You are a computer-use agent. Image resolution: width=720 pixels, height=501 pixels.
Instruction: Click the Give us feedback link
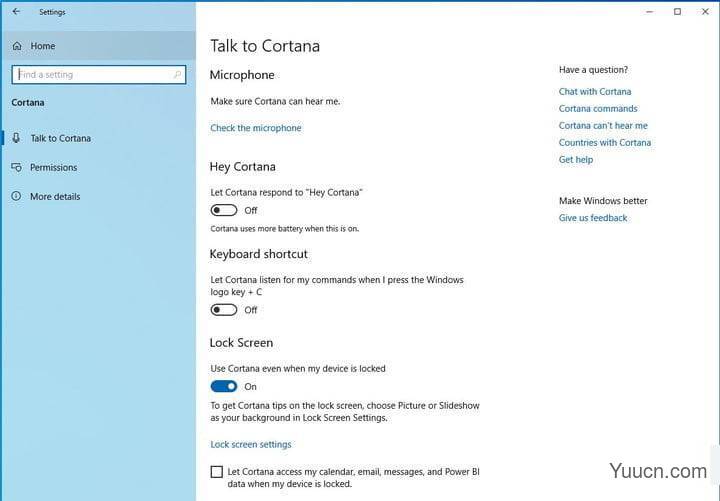(x=593, y=218)
